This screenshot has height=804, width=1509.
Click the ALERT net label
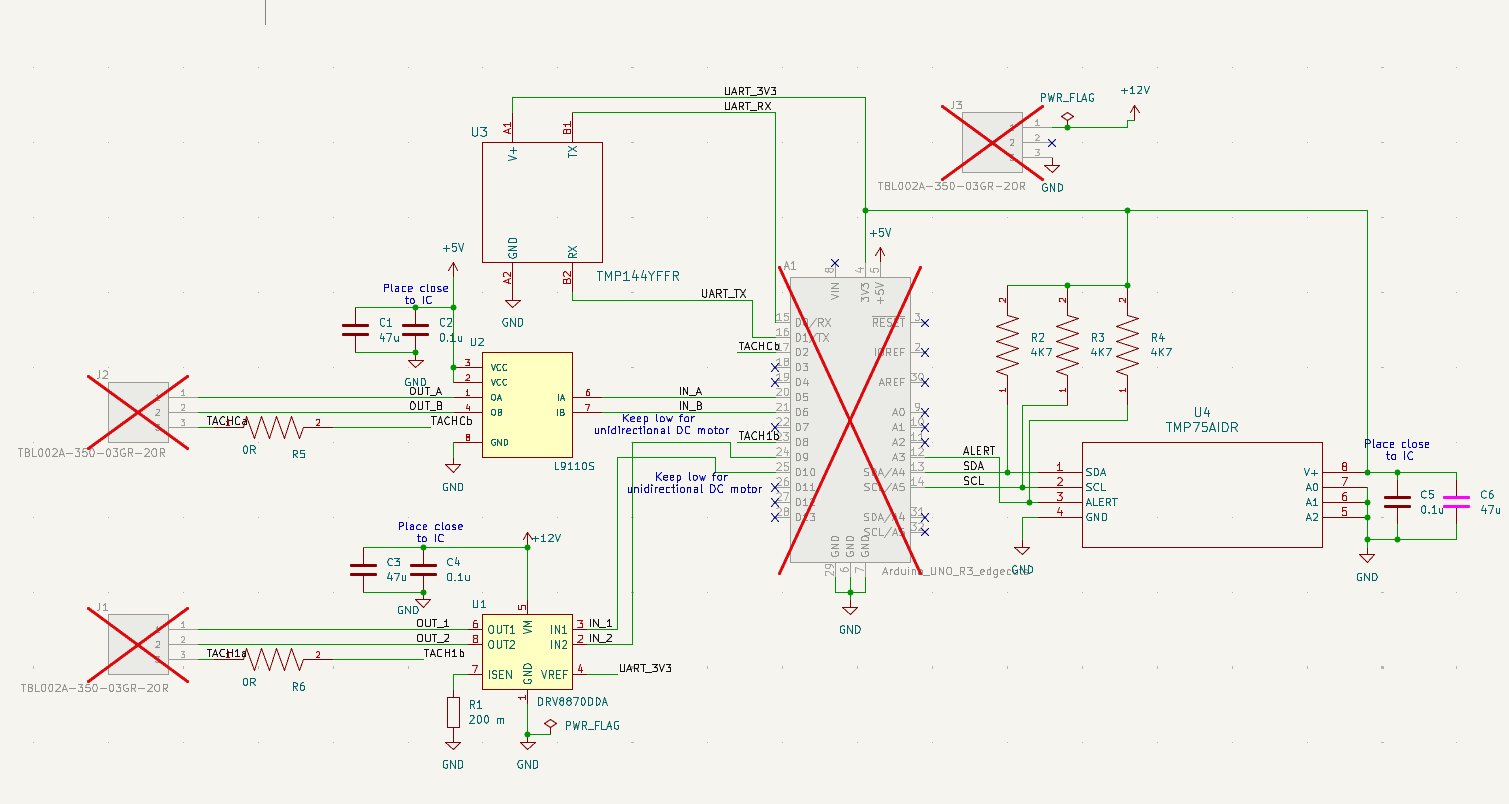point(978,451)
